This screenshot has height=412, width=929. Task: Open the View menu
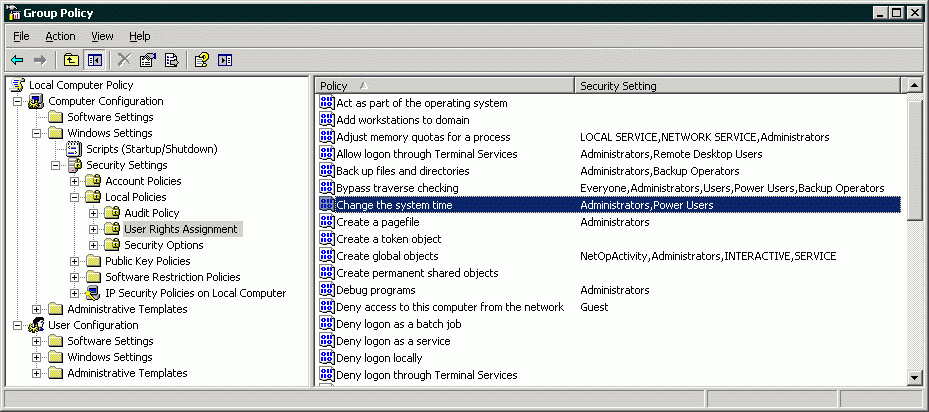click(102, 36)
